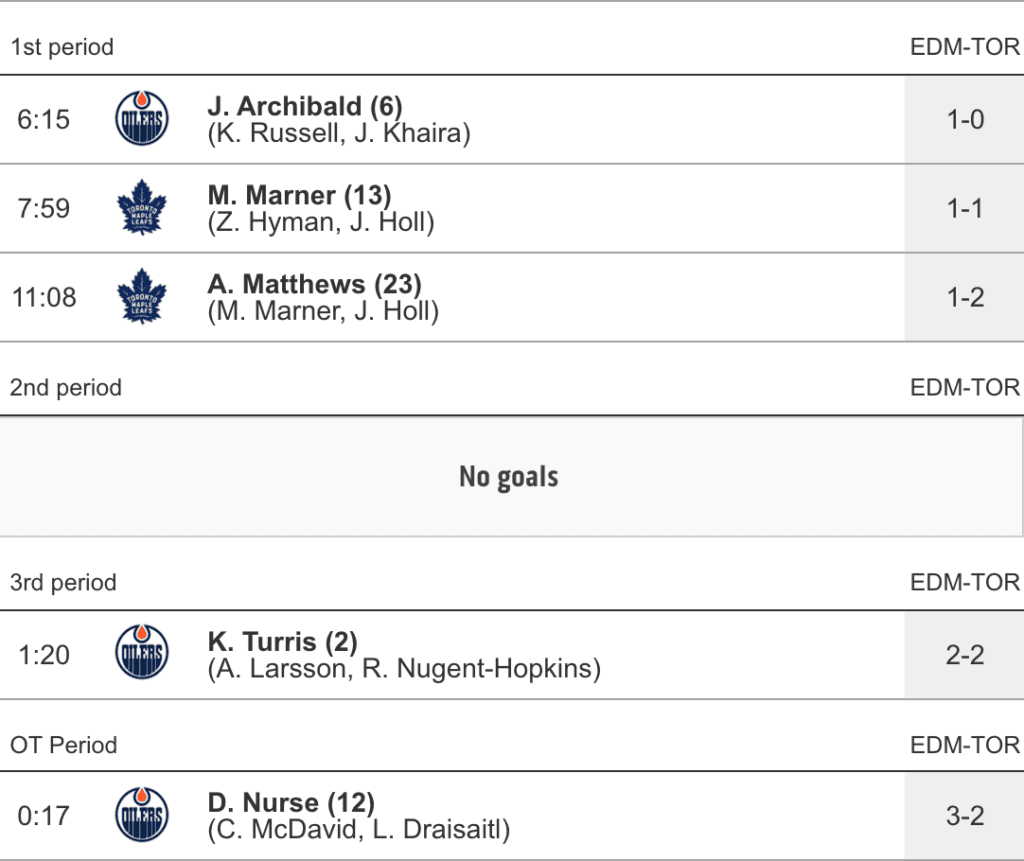1024x861 pixels.
Task: Select goal scorer A. Matthews (23)
Action: (314, 284)
